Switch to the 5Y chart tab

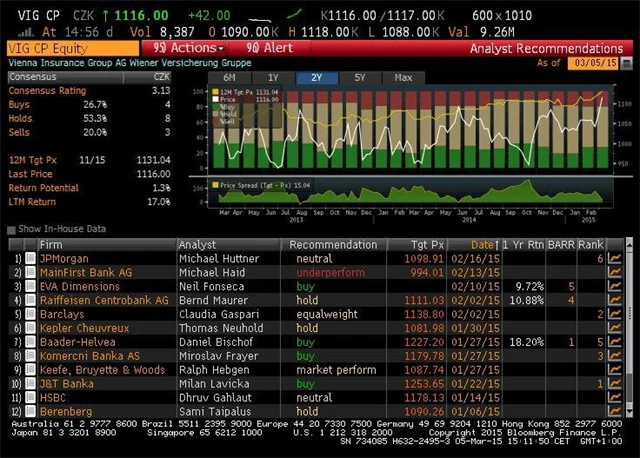click(x=362, y=77)
